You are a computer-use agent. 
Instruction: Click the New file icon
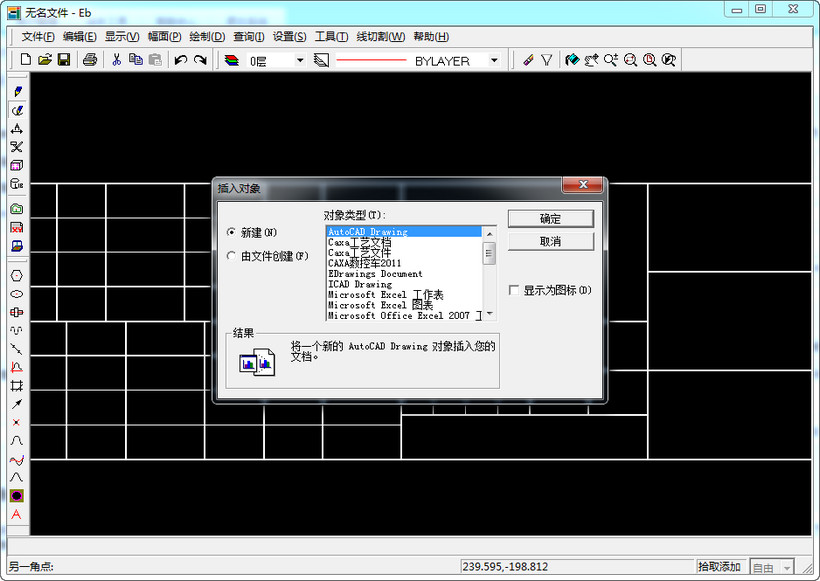26,60
